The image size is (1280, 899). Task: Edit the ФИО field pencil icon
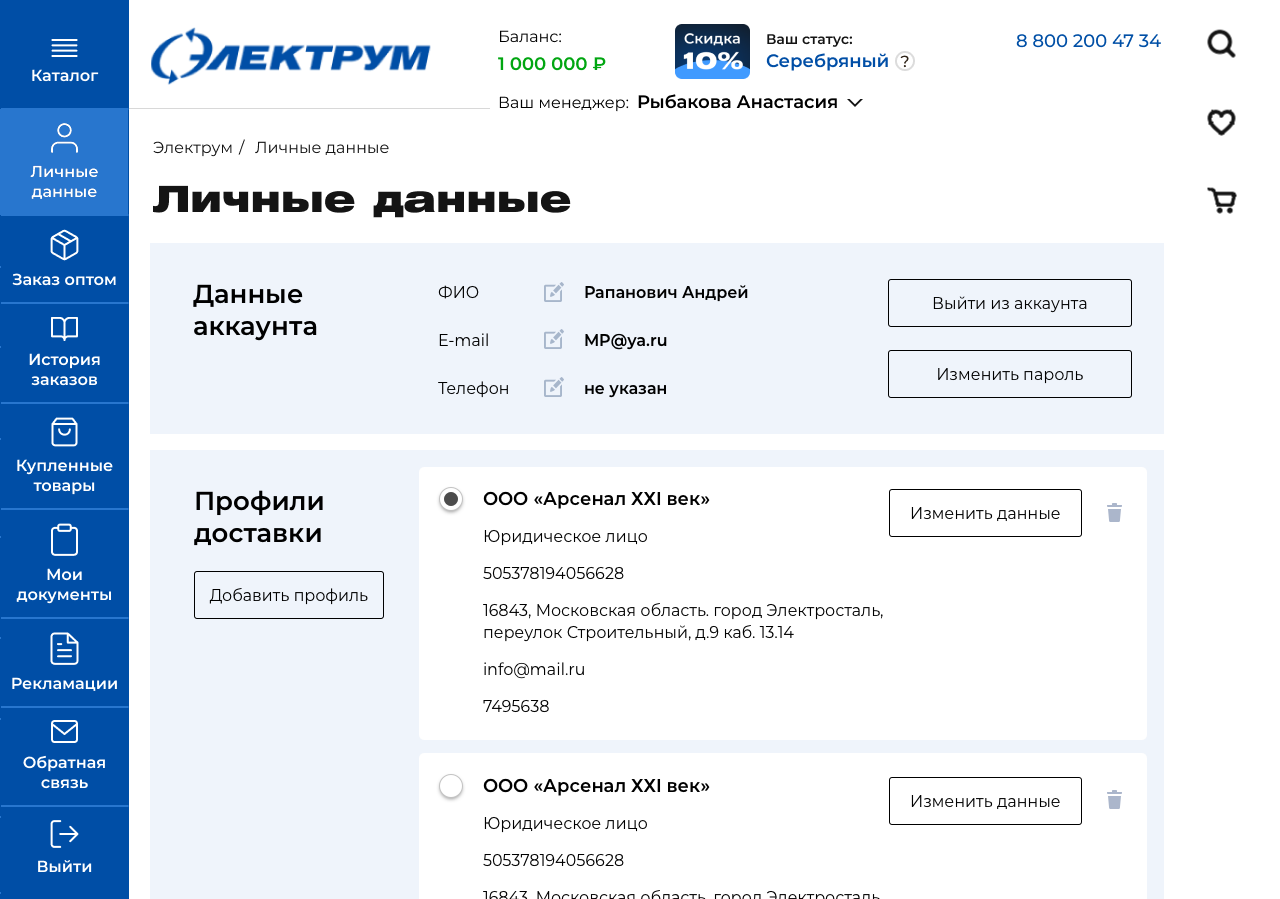554,292
